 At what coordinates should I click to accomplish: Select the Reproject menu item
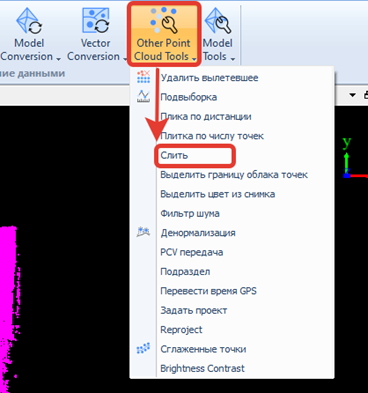(232, 330)
